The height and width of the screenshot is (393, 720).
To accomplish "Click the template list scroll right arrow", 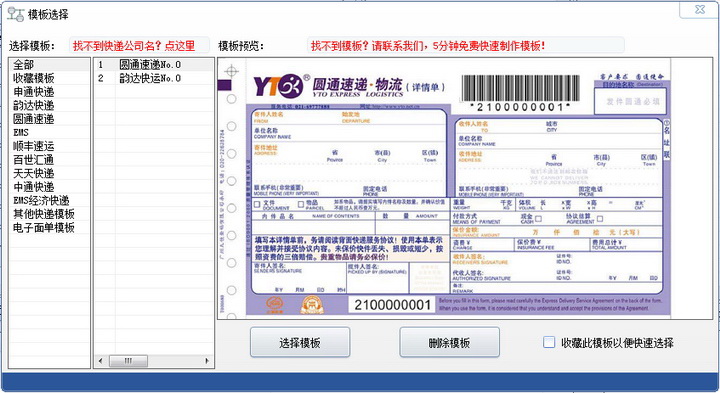I will tap(207, 361).
